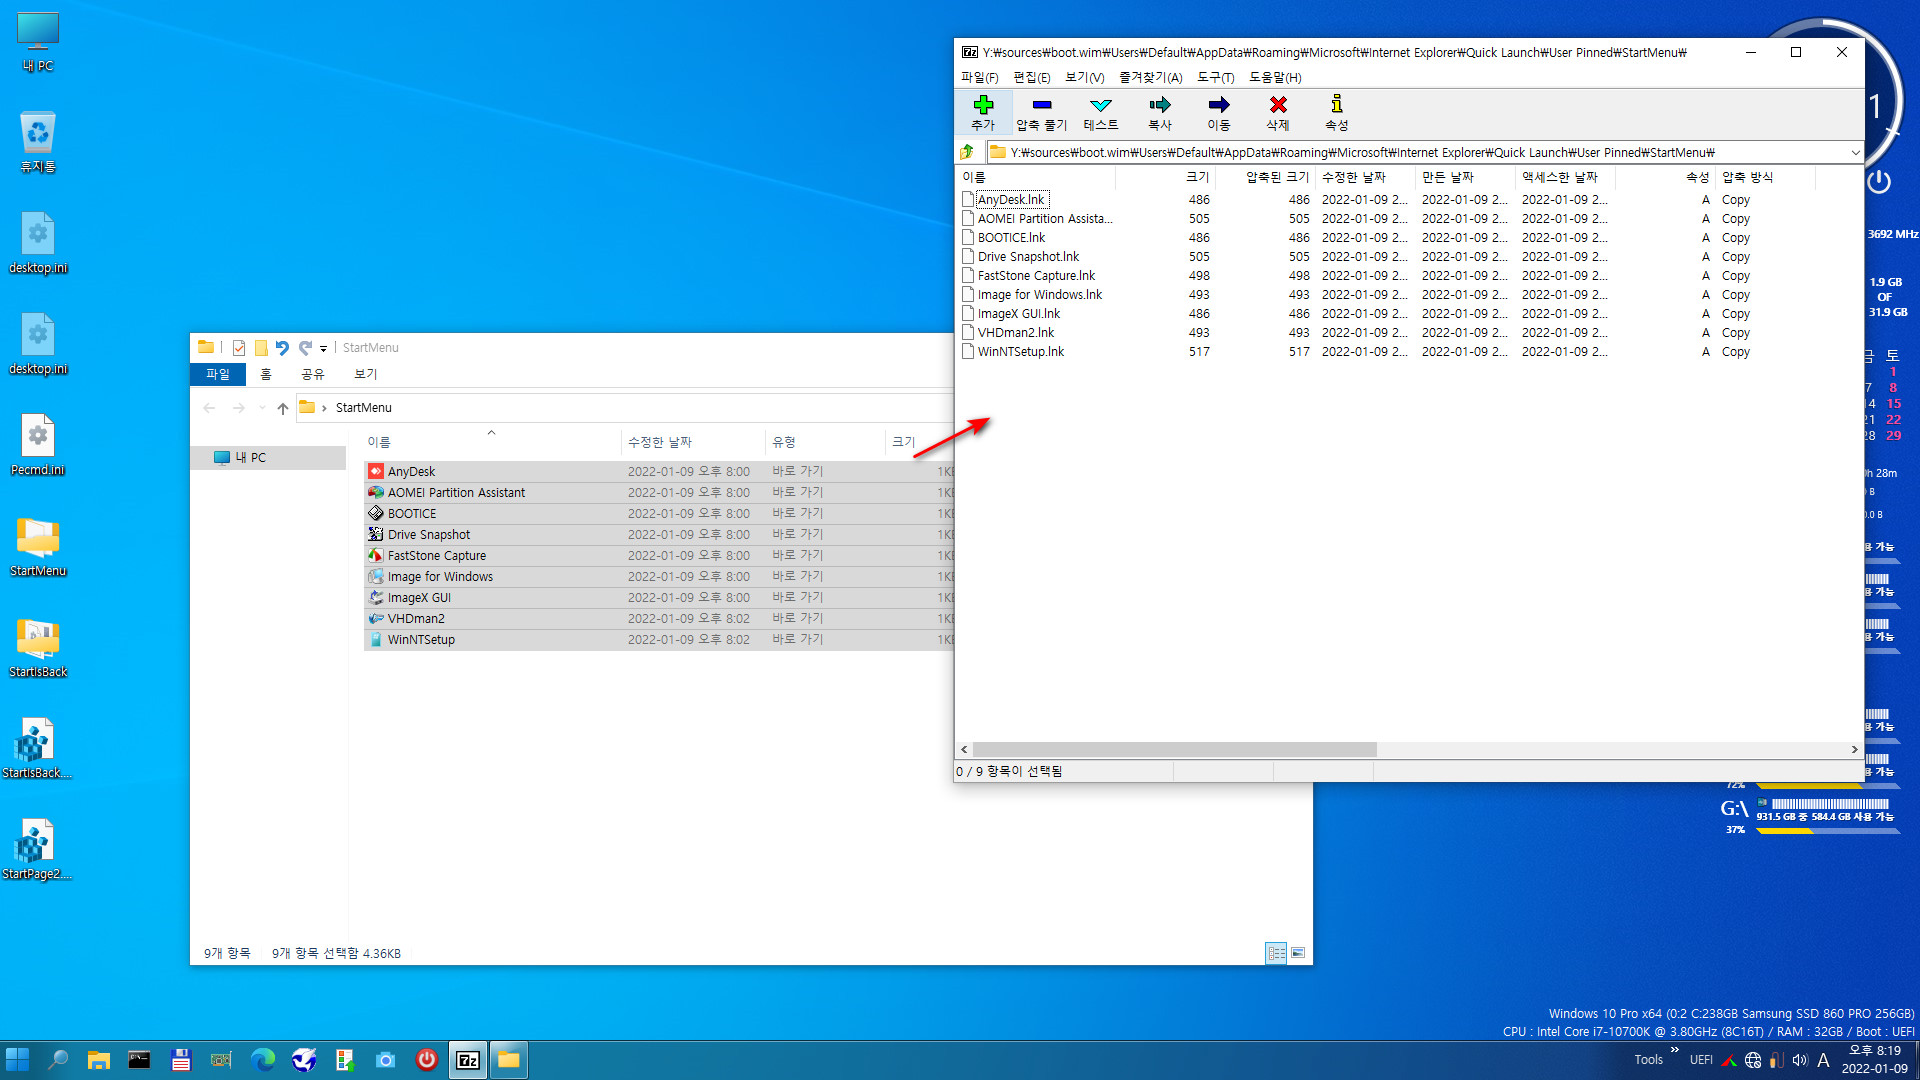Screen dimensions: 1920x1080
Task: Click the Properties (속성) info icon
Action: 1336,112
